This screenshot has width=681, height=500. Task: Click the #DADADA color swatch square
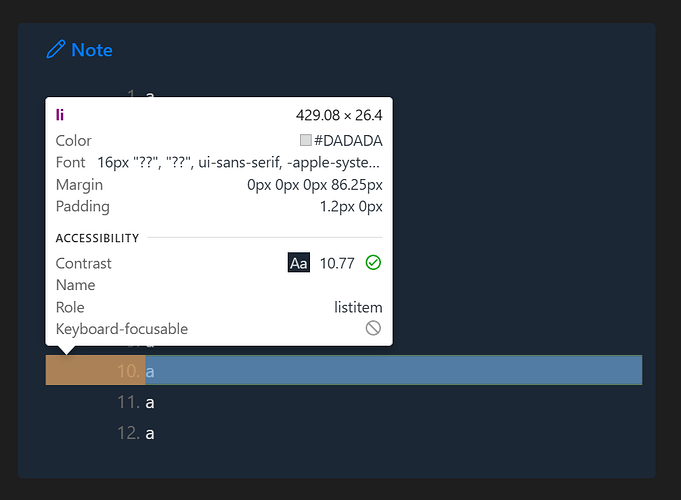coord(306,141)
